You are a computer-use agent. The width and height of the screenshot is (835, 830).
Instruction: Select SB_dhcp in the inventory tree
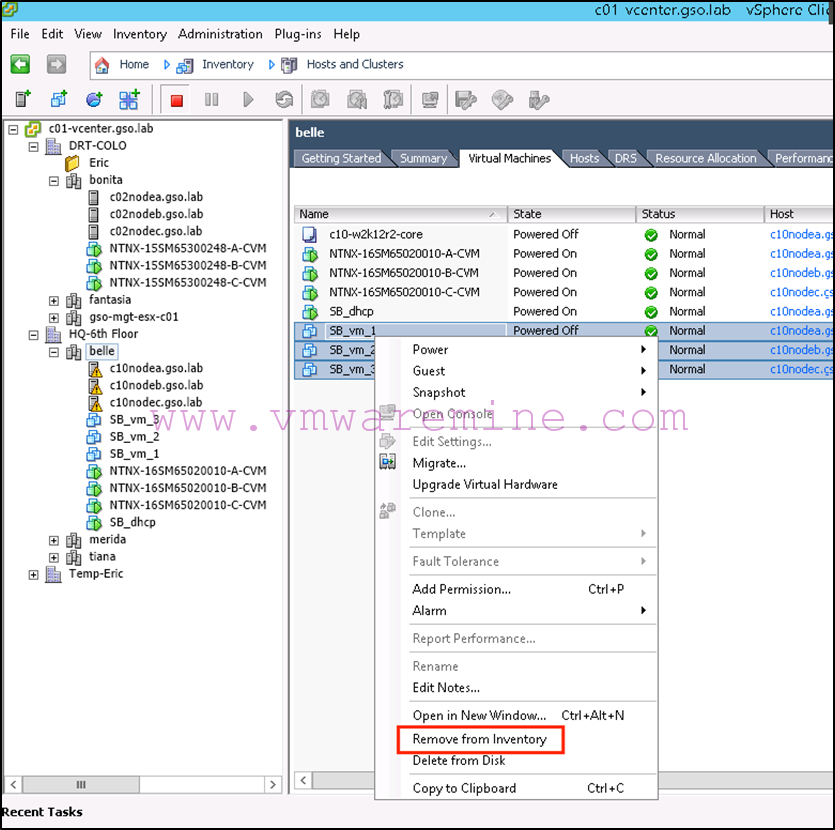[133, 522]
